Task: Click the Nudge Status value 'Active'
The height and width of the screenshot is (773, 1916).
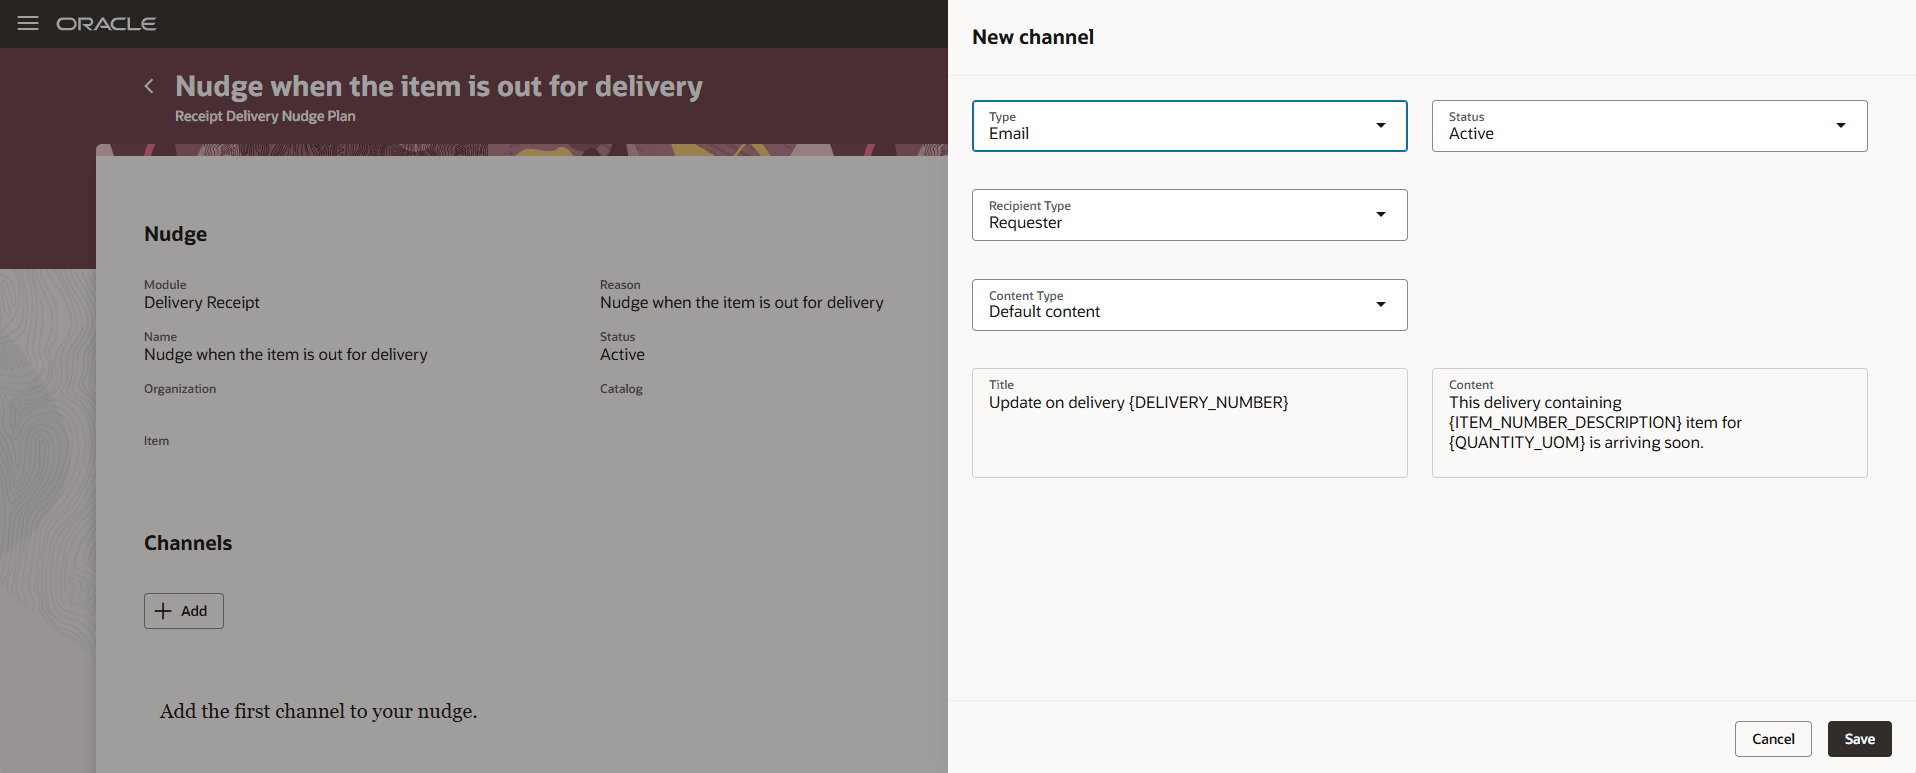Action: 622,355
